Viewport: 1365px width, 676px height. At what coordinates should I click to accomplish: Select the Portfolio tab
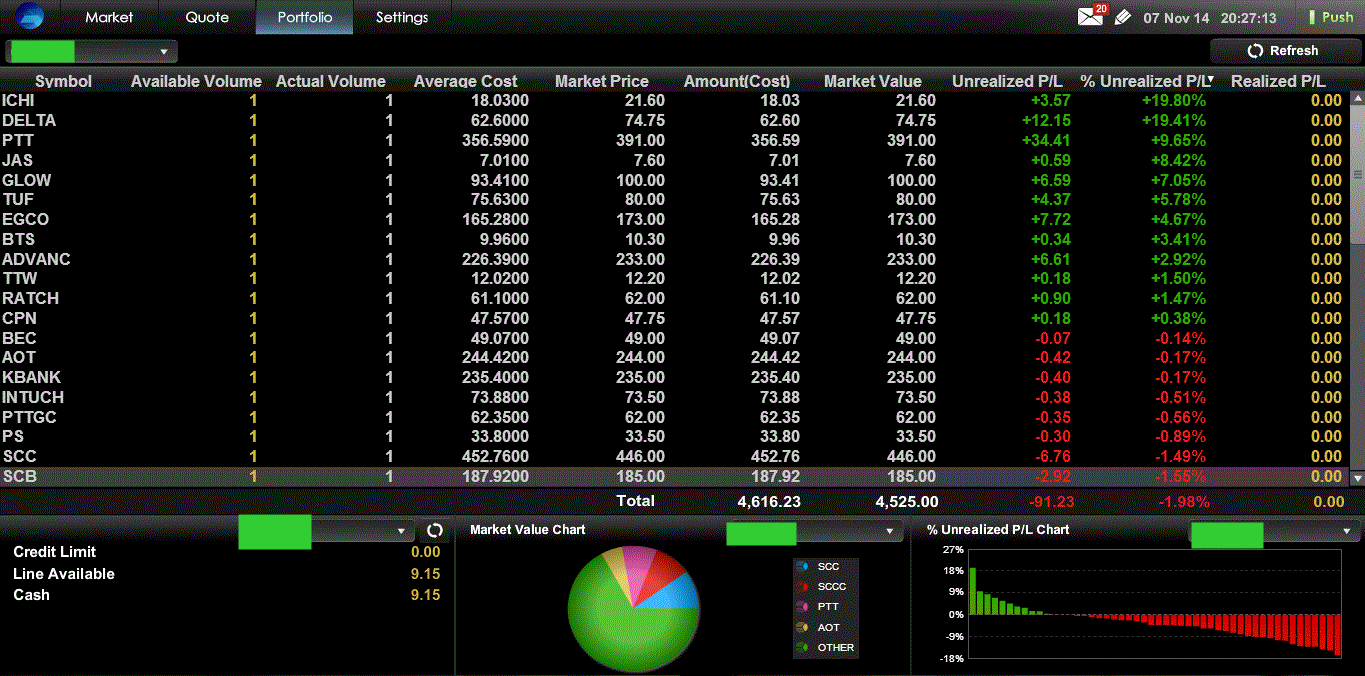click(x=305, y=17)
